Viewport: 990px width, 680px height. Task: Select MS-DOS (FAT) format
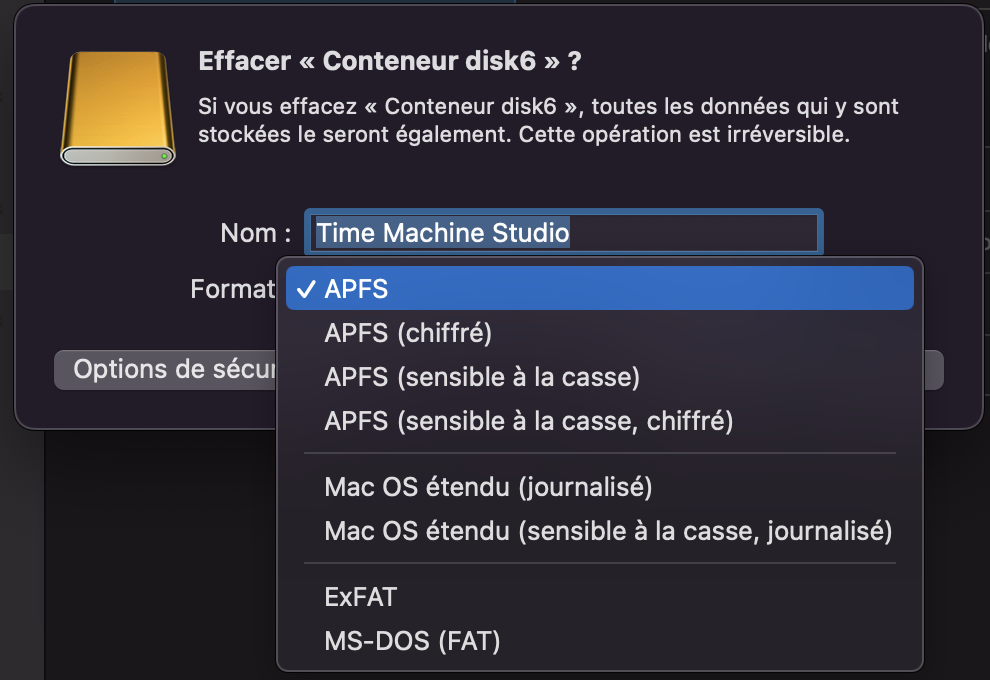tap(412, 641)
